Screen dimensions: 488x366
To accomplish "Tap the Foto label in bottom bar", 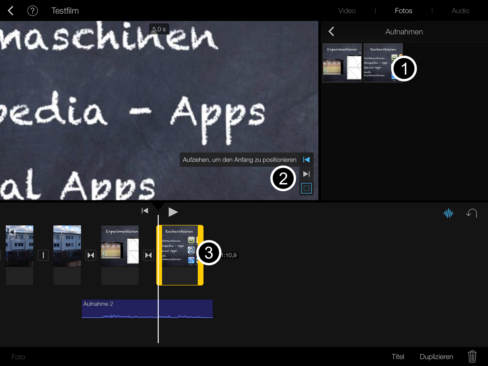I will 18,357.
